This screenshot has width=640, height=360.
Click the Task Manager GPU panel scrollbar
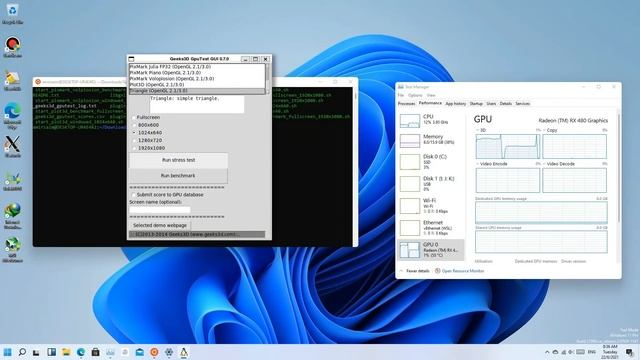pos(619,167)
